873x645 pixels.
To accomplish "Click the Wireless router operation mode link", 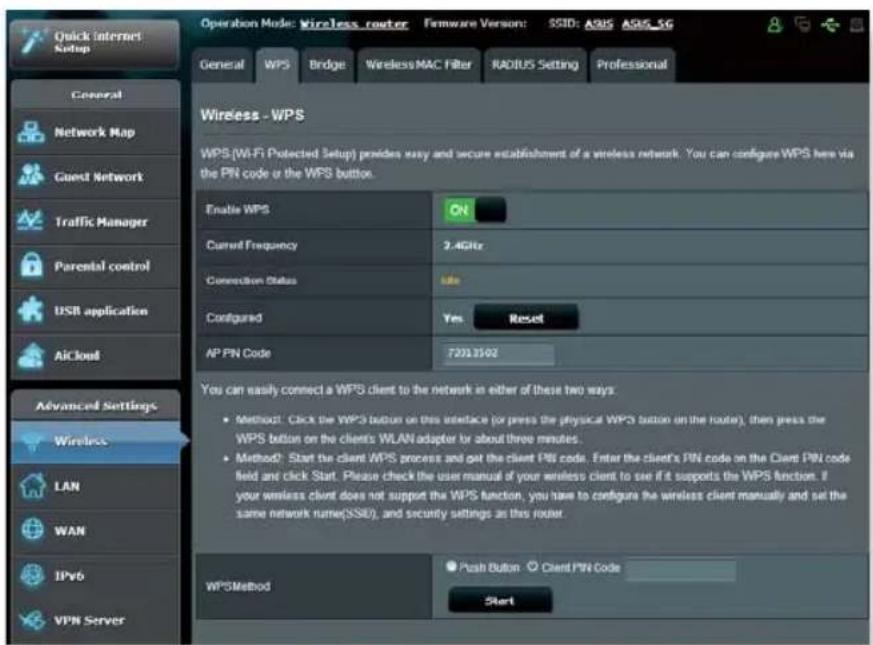I will coord(354,25).
